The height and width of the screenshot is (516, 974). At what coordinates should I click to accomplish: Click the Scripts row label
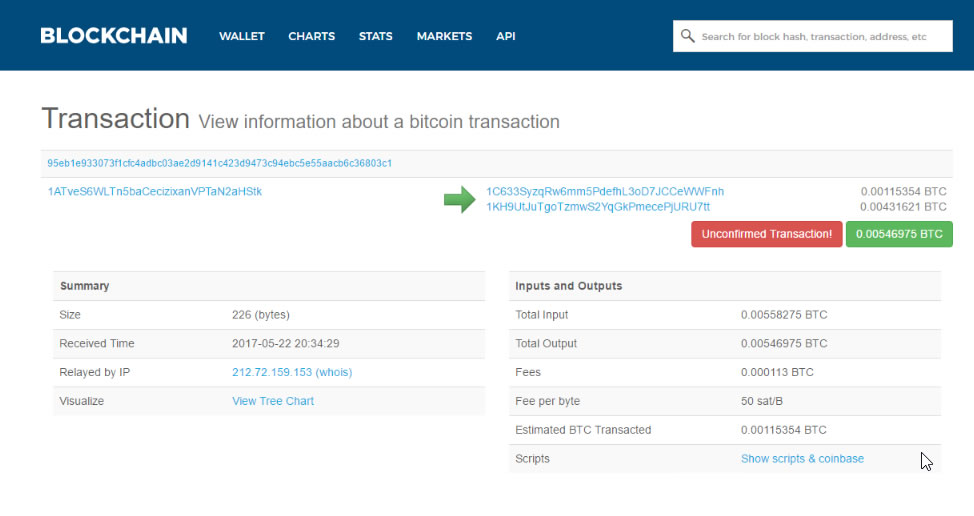[x=532, y=458]
